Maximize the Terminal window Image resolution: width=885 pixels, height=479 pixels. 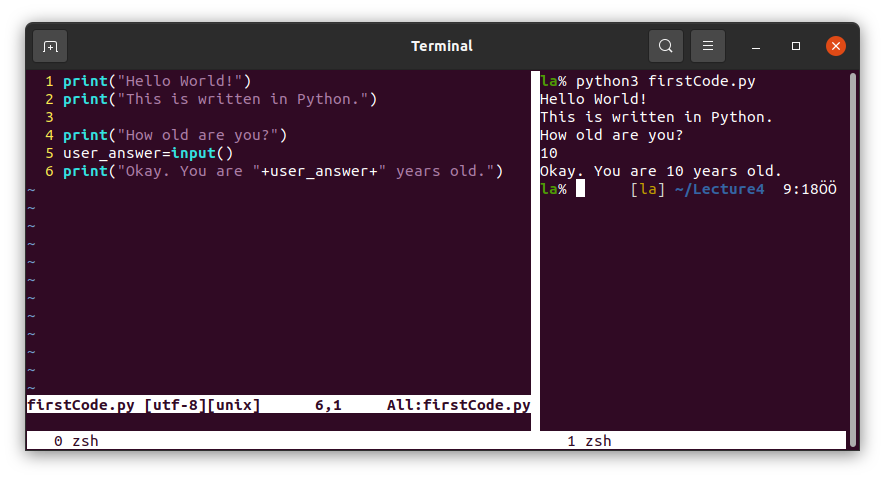pyautogui.click(x=796, y=46)
